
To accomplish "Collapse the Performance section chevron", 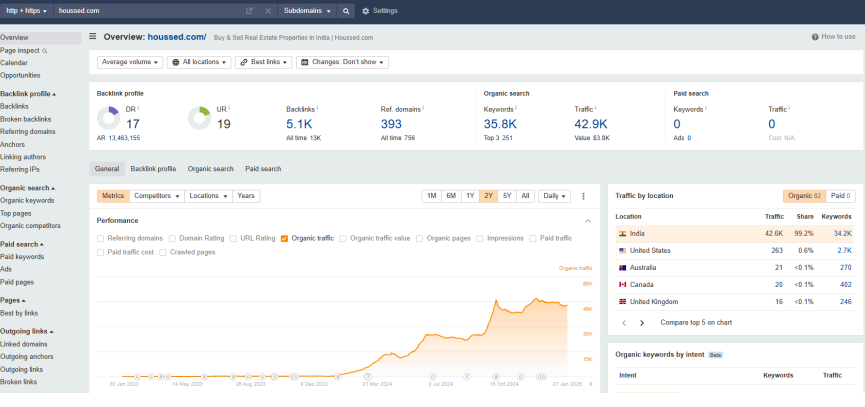I will point(588,221).
